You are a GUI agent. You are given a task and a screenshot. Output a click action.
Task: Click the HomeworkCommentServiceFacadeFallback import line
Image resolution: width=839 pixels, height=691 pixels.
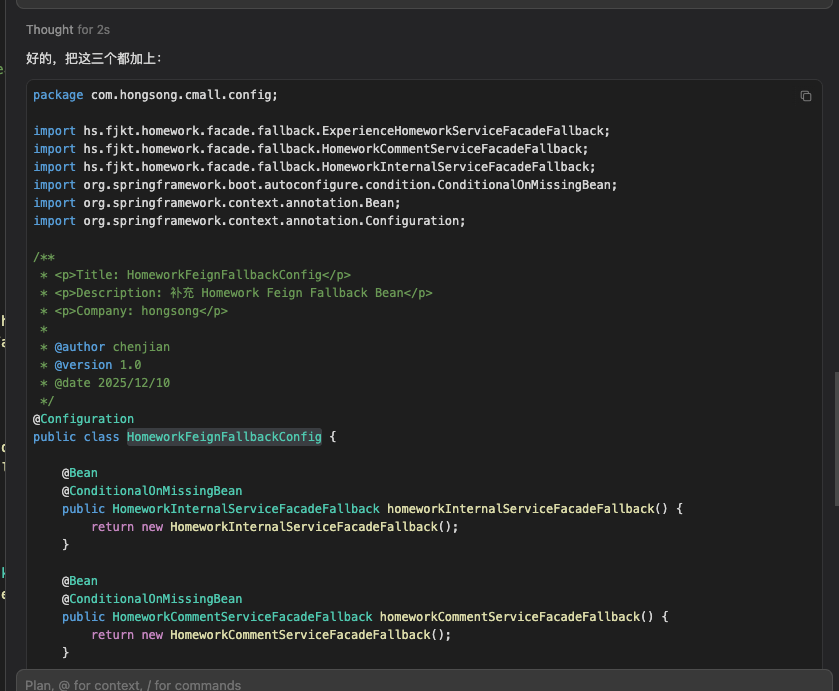click(310, 149)
